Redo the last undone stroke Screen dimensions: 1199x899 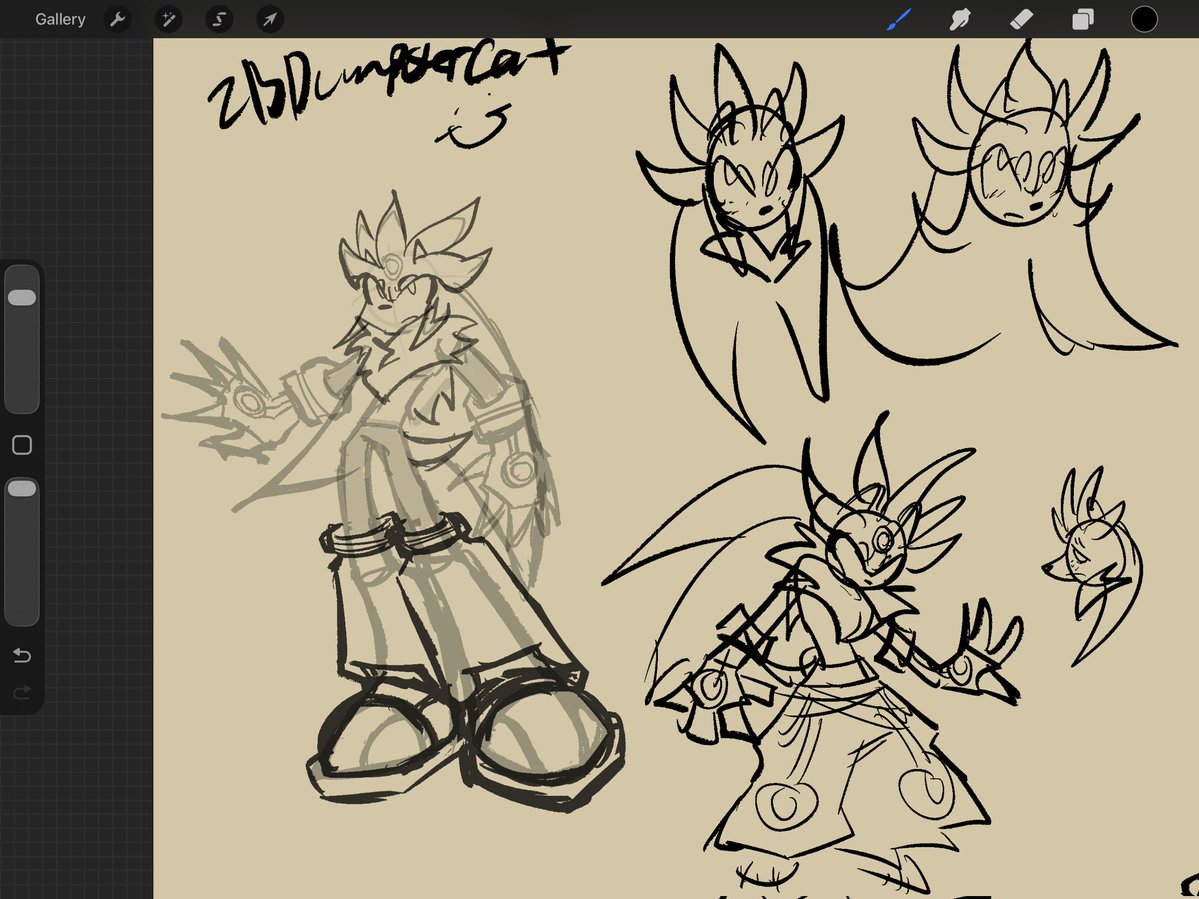pyautogui.click(x=22, y=692)
